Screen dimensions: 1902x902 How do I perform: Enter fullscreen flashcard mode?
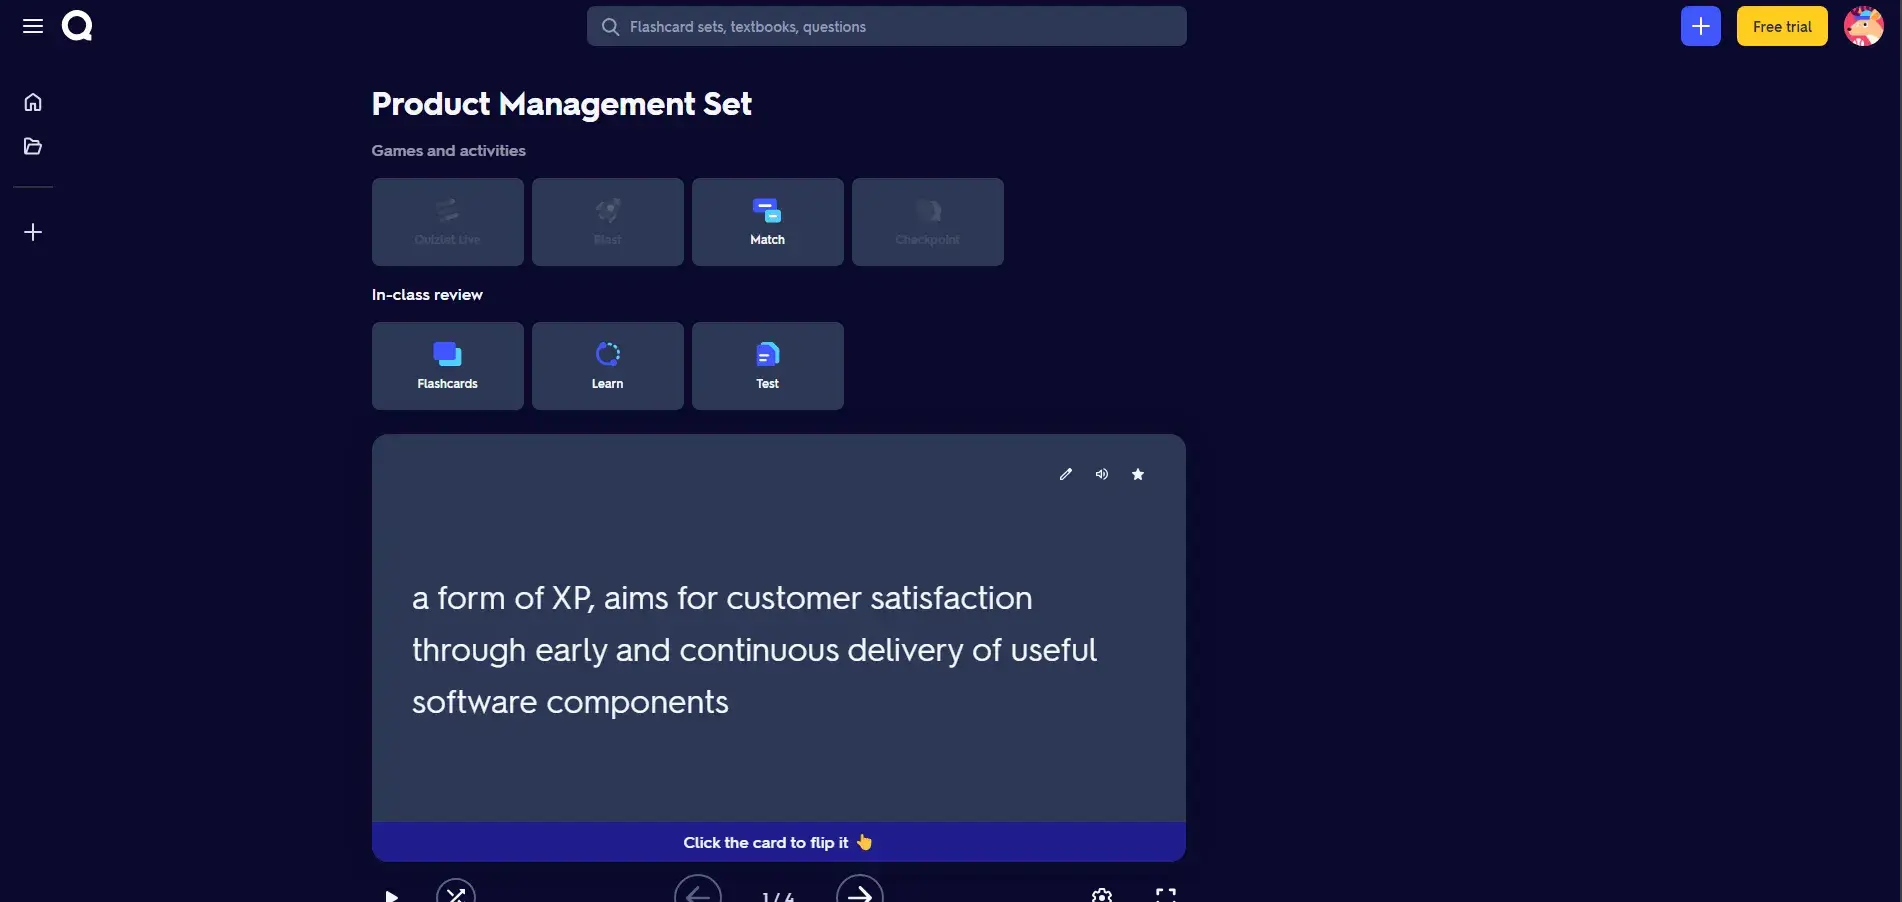pyautogui.click(x=1165, y=895)
